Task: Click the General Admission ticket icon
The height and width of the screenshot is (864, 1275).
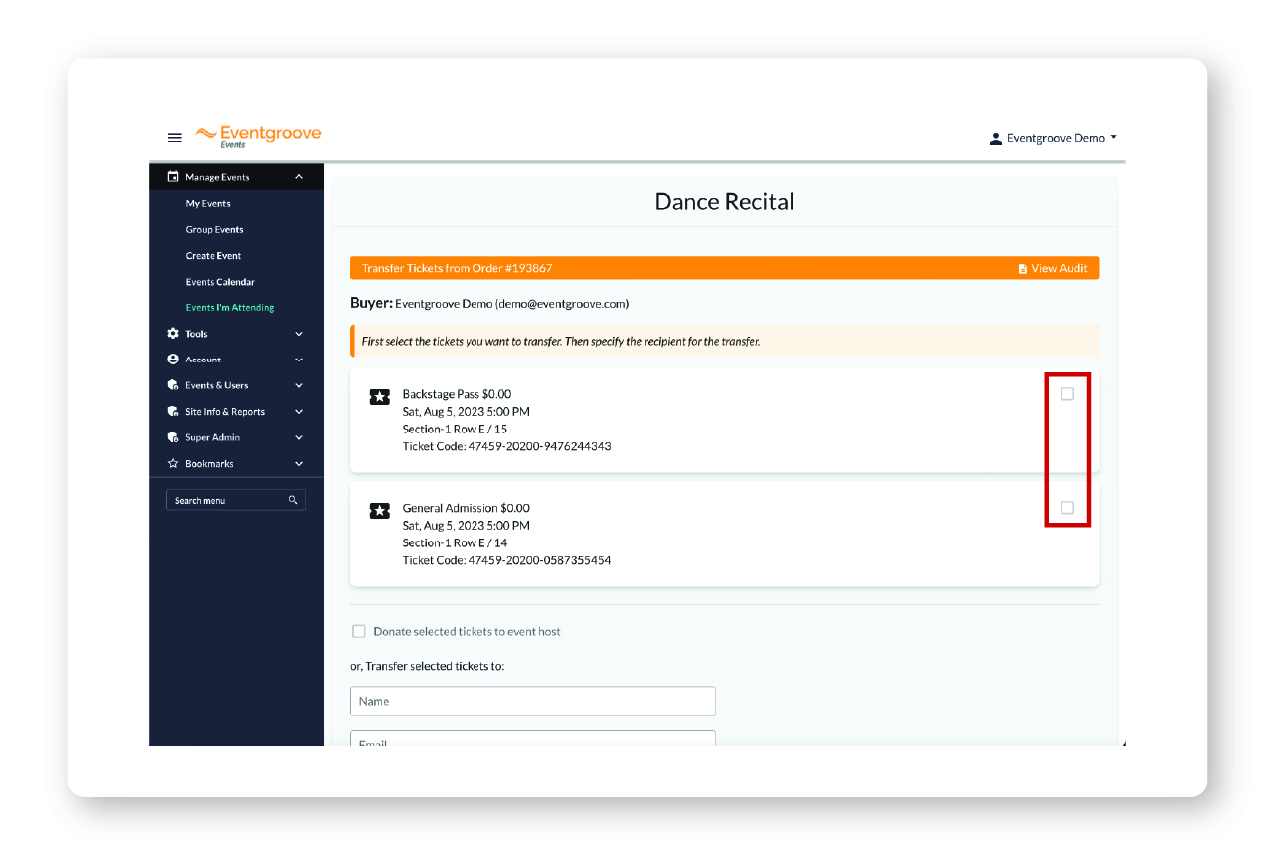Action: [379, 511]
